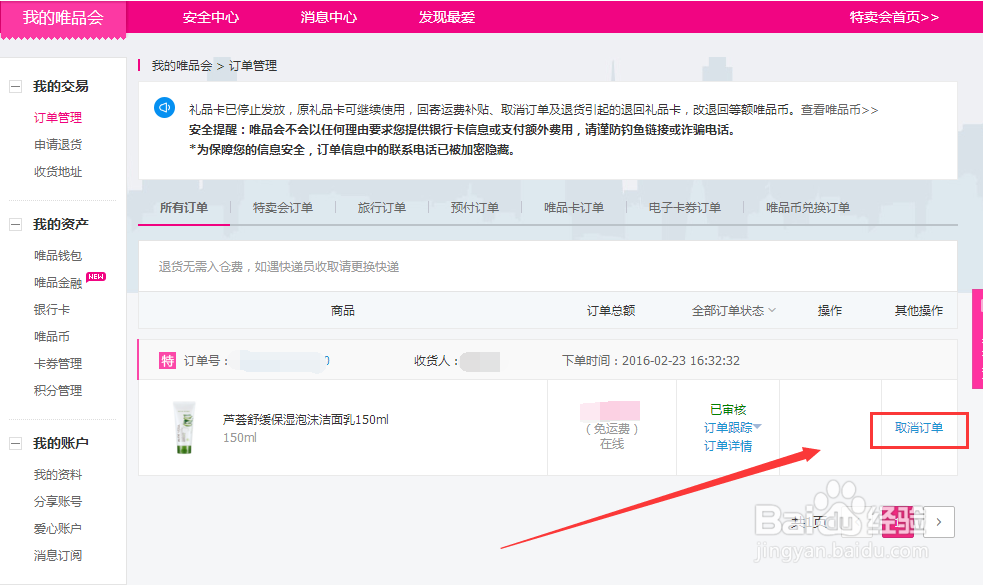Open 爱心账户 in sidebar
The width and height of the screenshot is (983, 585).
[58, 529]
